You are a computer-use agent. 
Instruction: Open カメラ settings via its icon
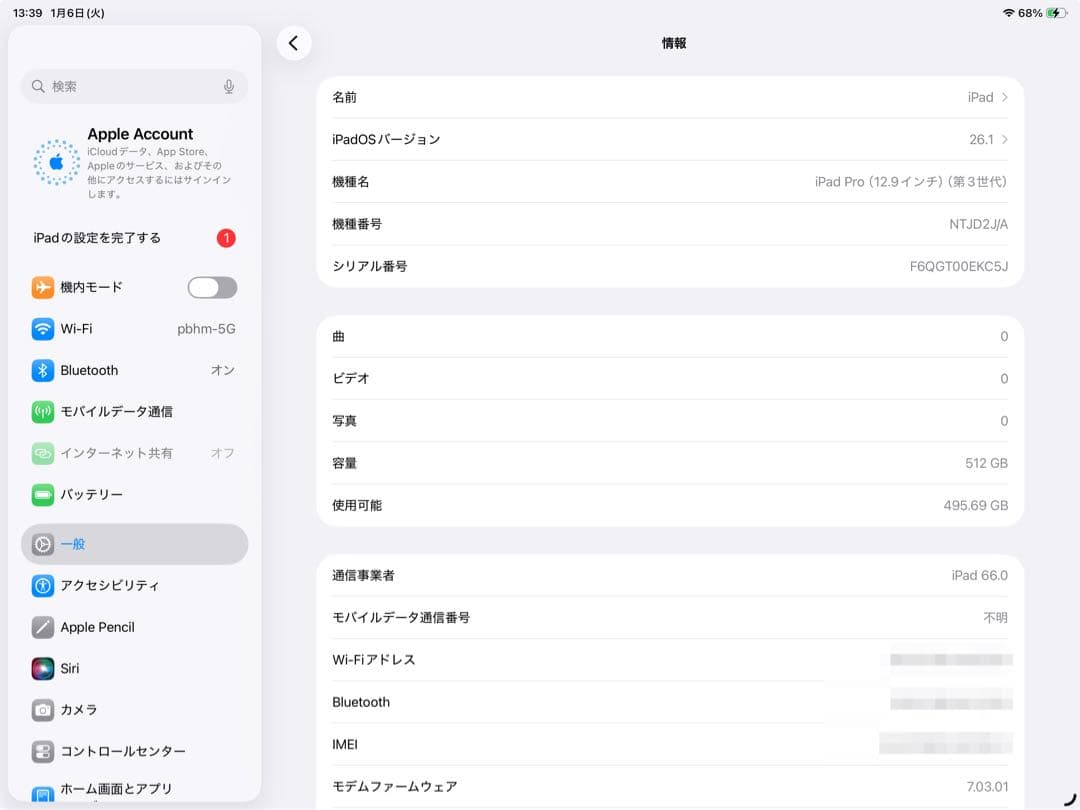coord(42,710)
